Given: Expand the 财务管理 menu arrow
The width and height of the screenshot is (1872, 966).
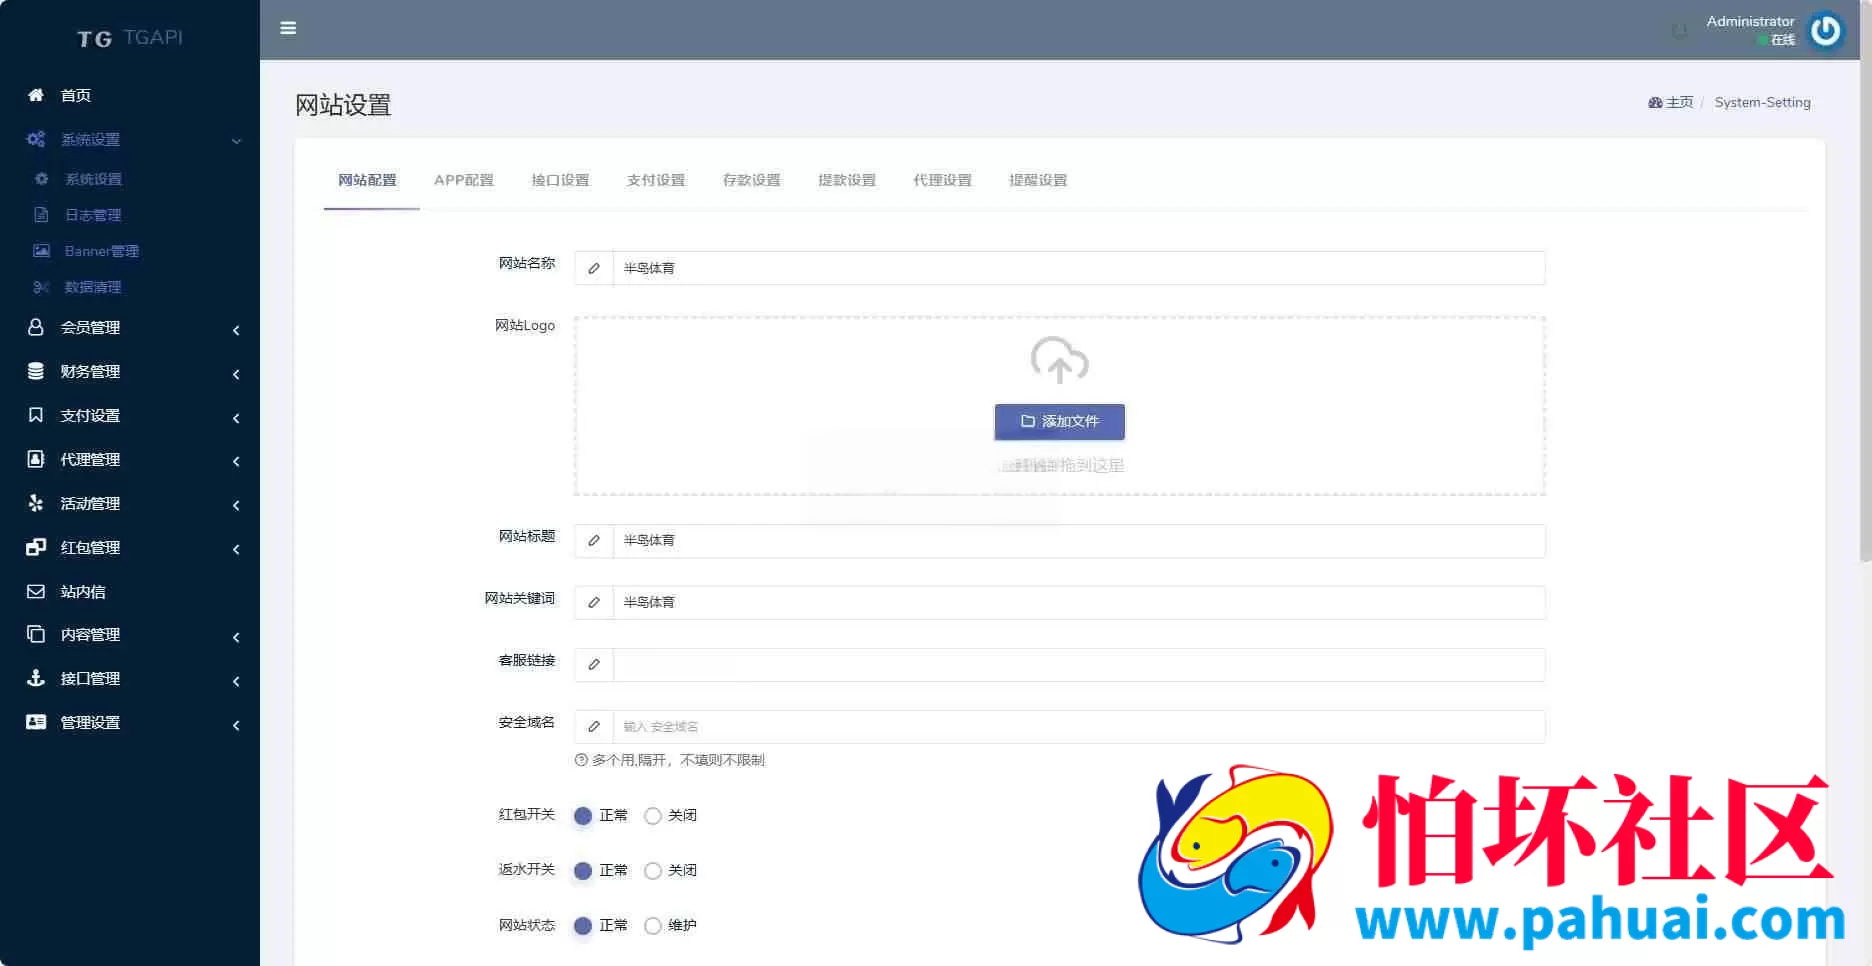Looking at the screenshot, I should click(x=236, y=374).
